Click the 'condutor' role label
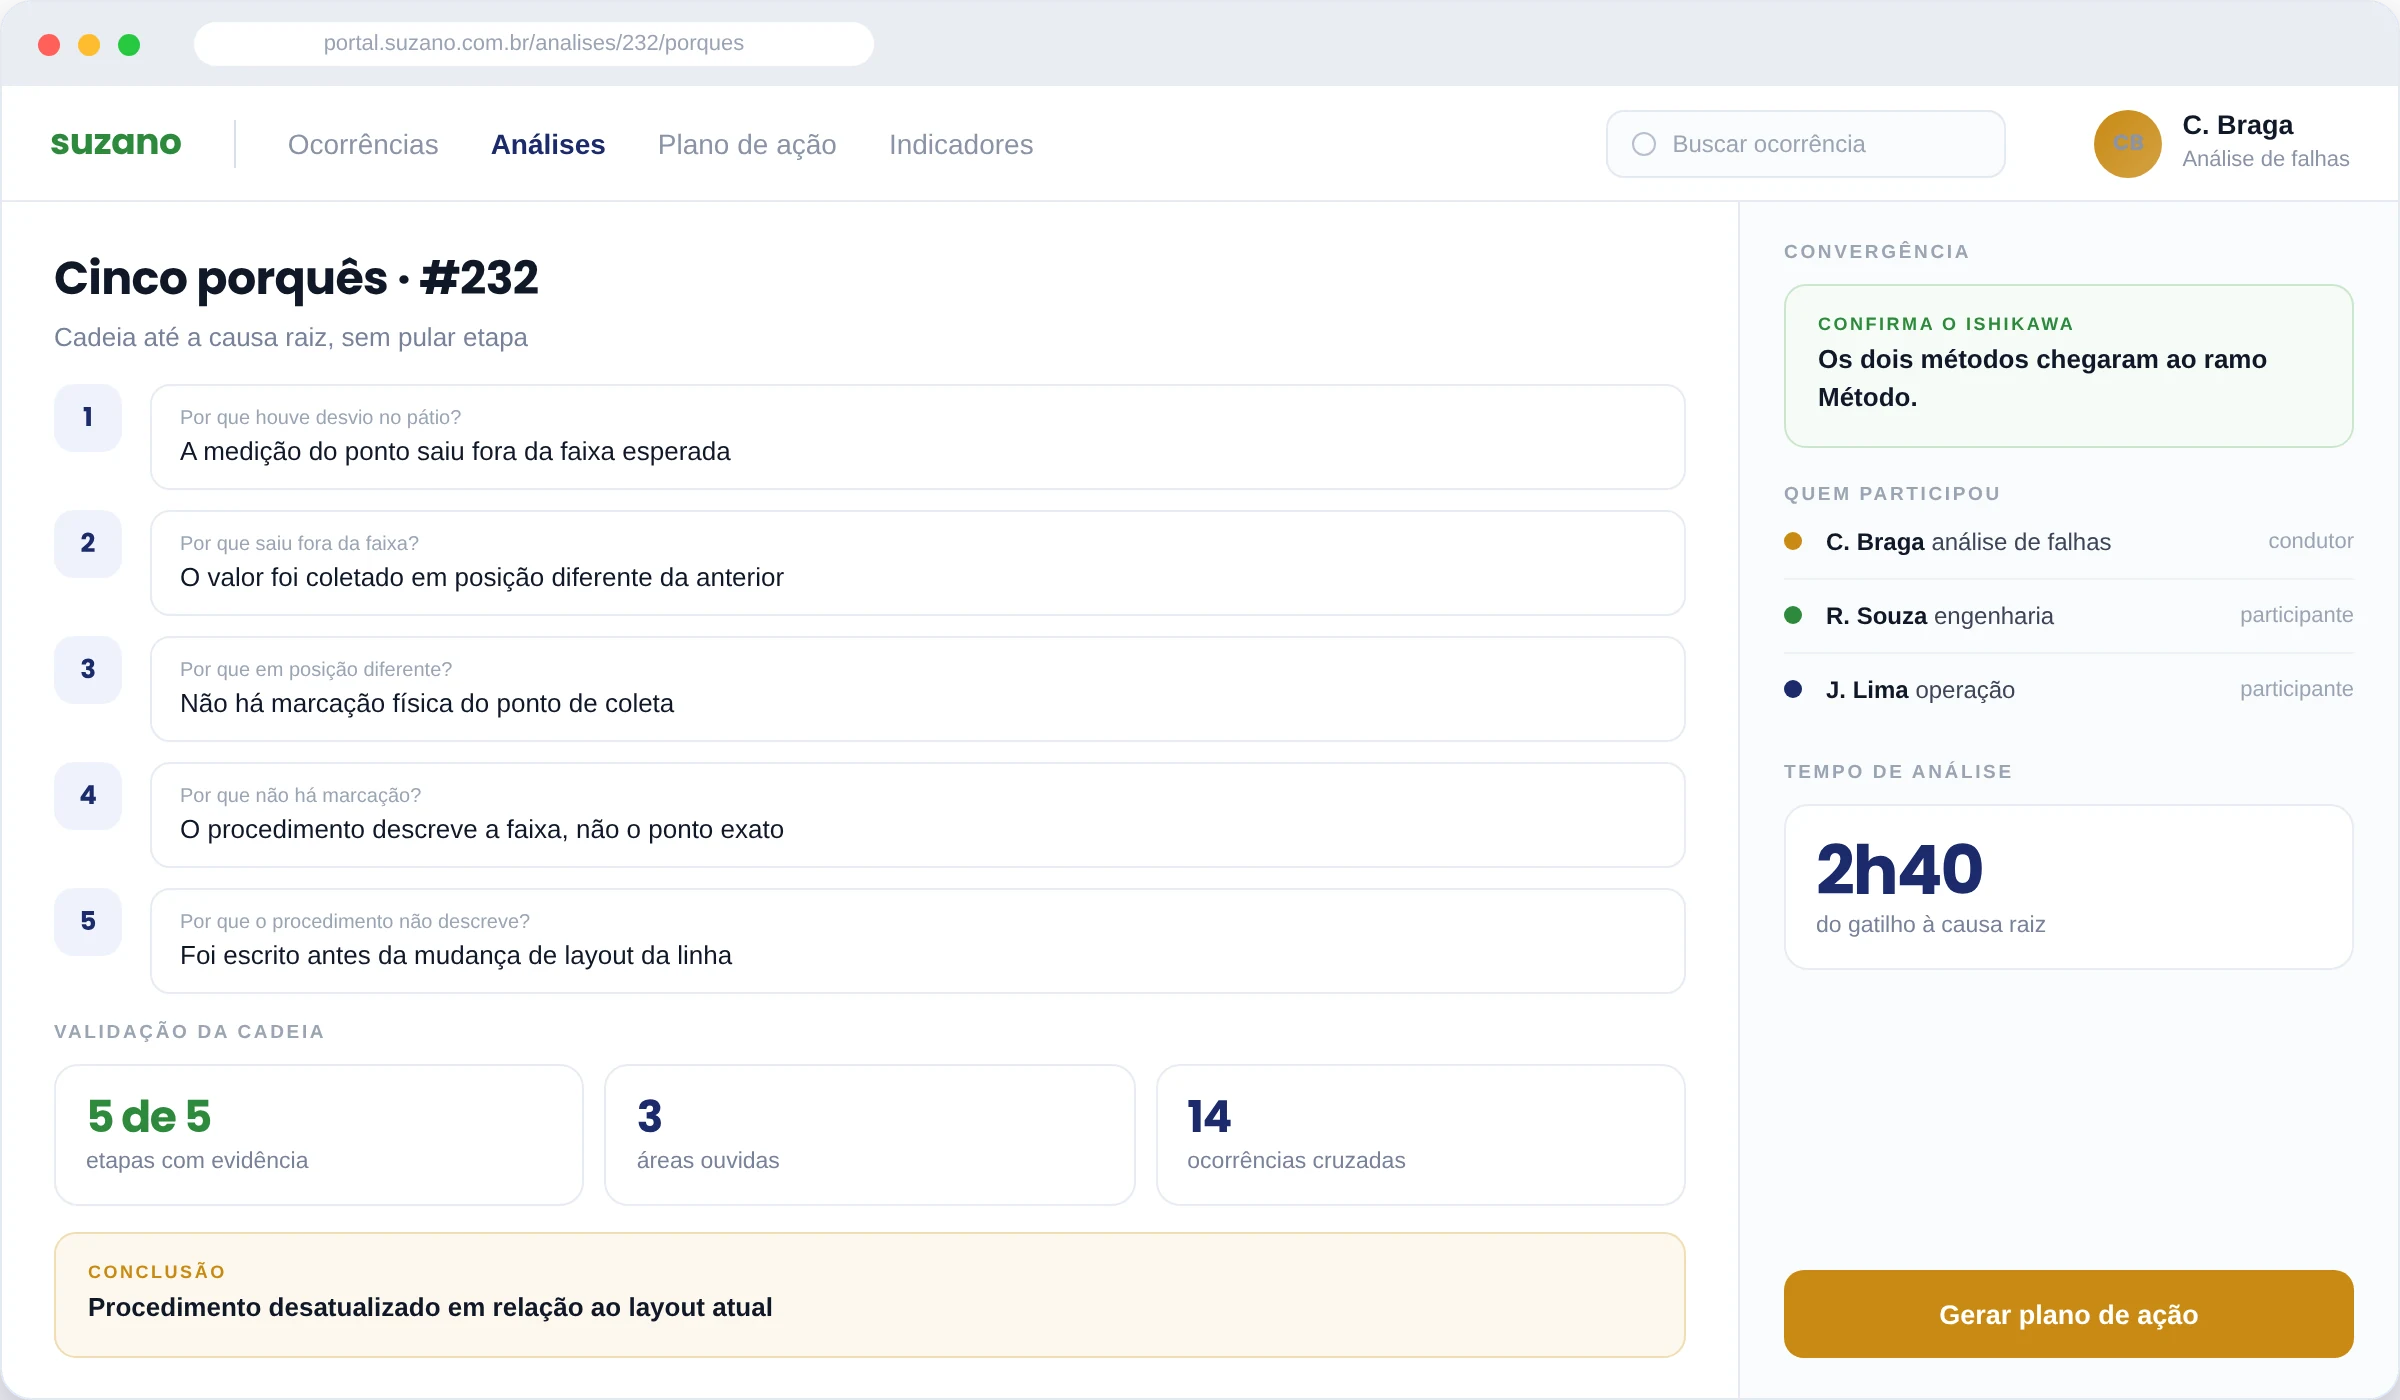The width and height of the screenshot is (2400, 1400). [2310, 541]
